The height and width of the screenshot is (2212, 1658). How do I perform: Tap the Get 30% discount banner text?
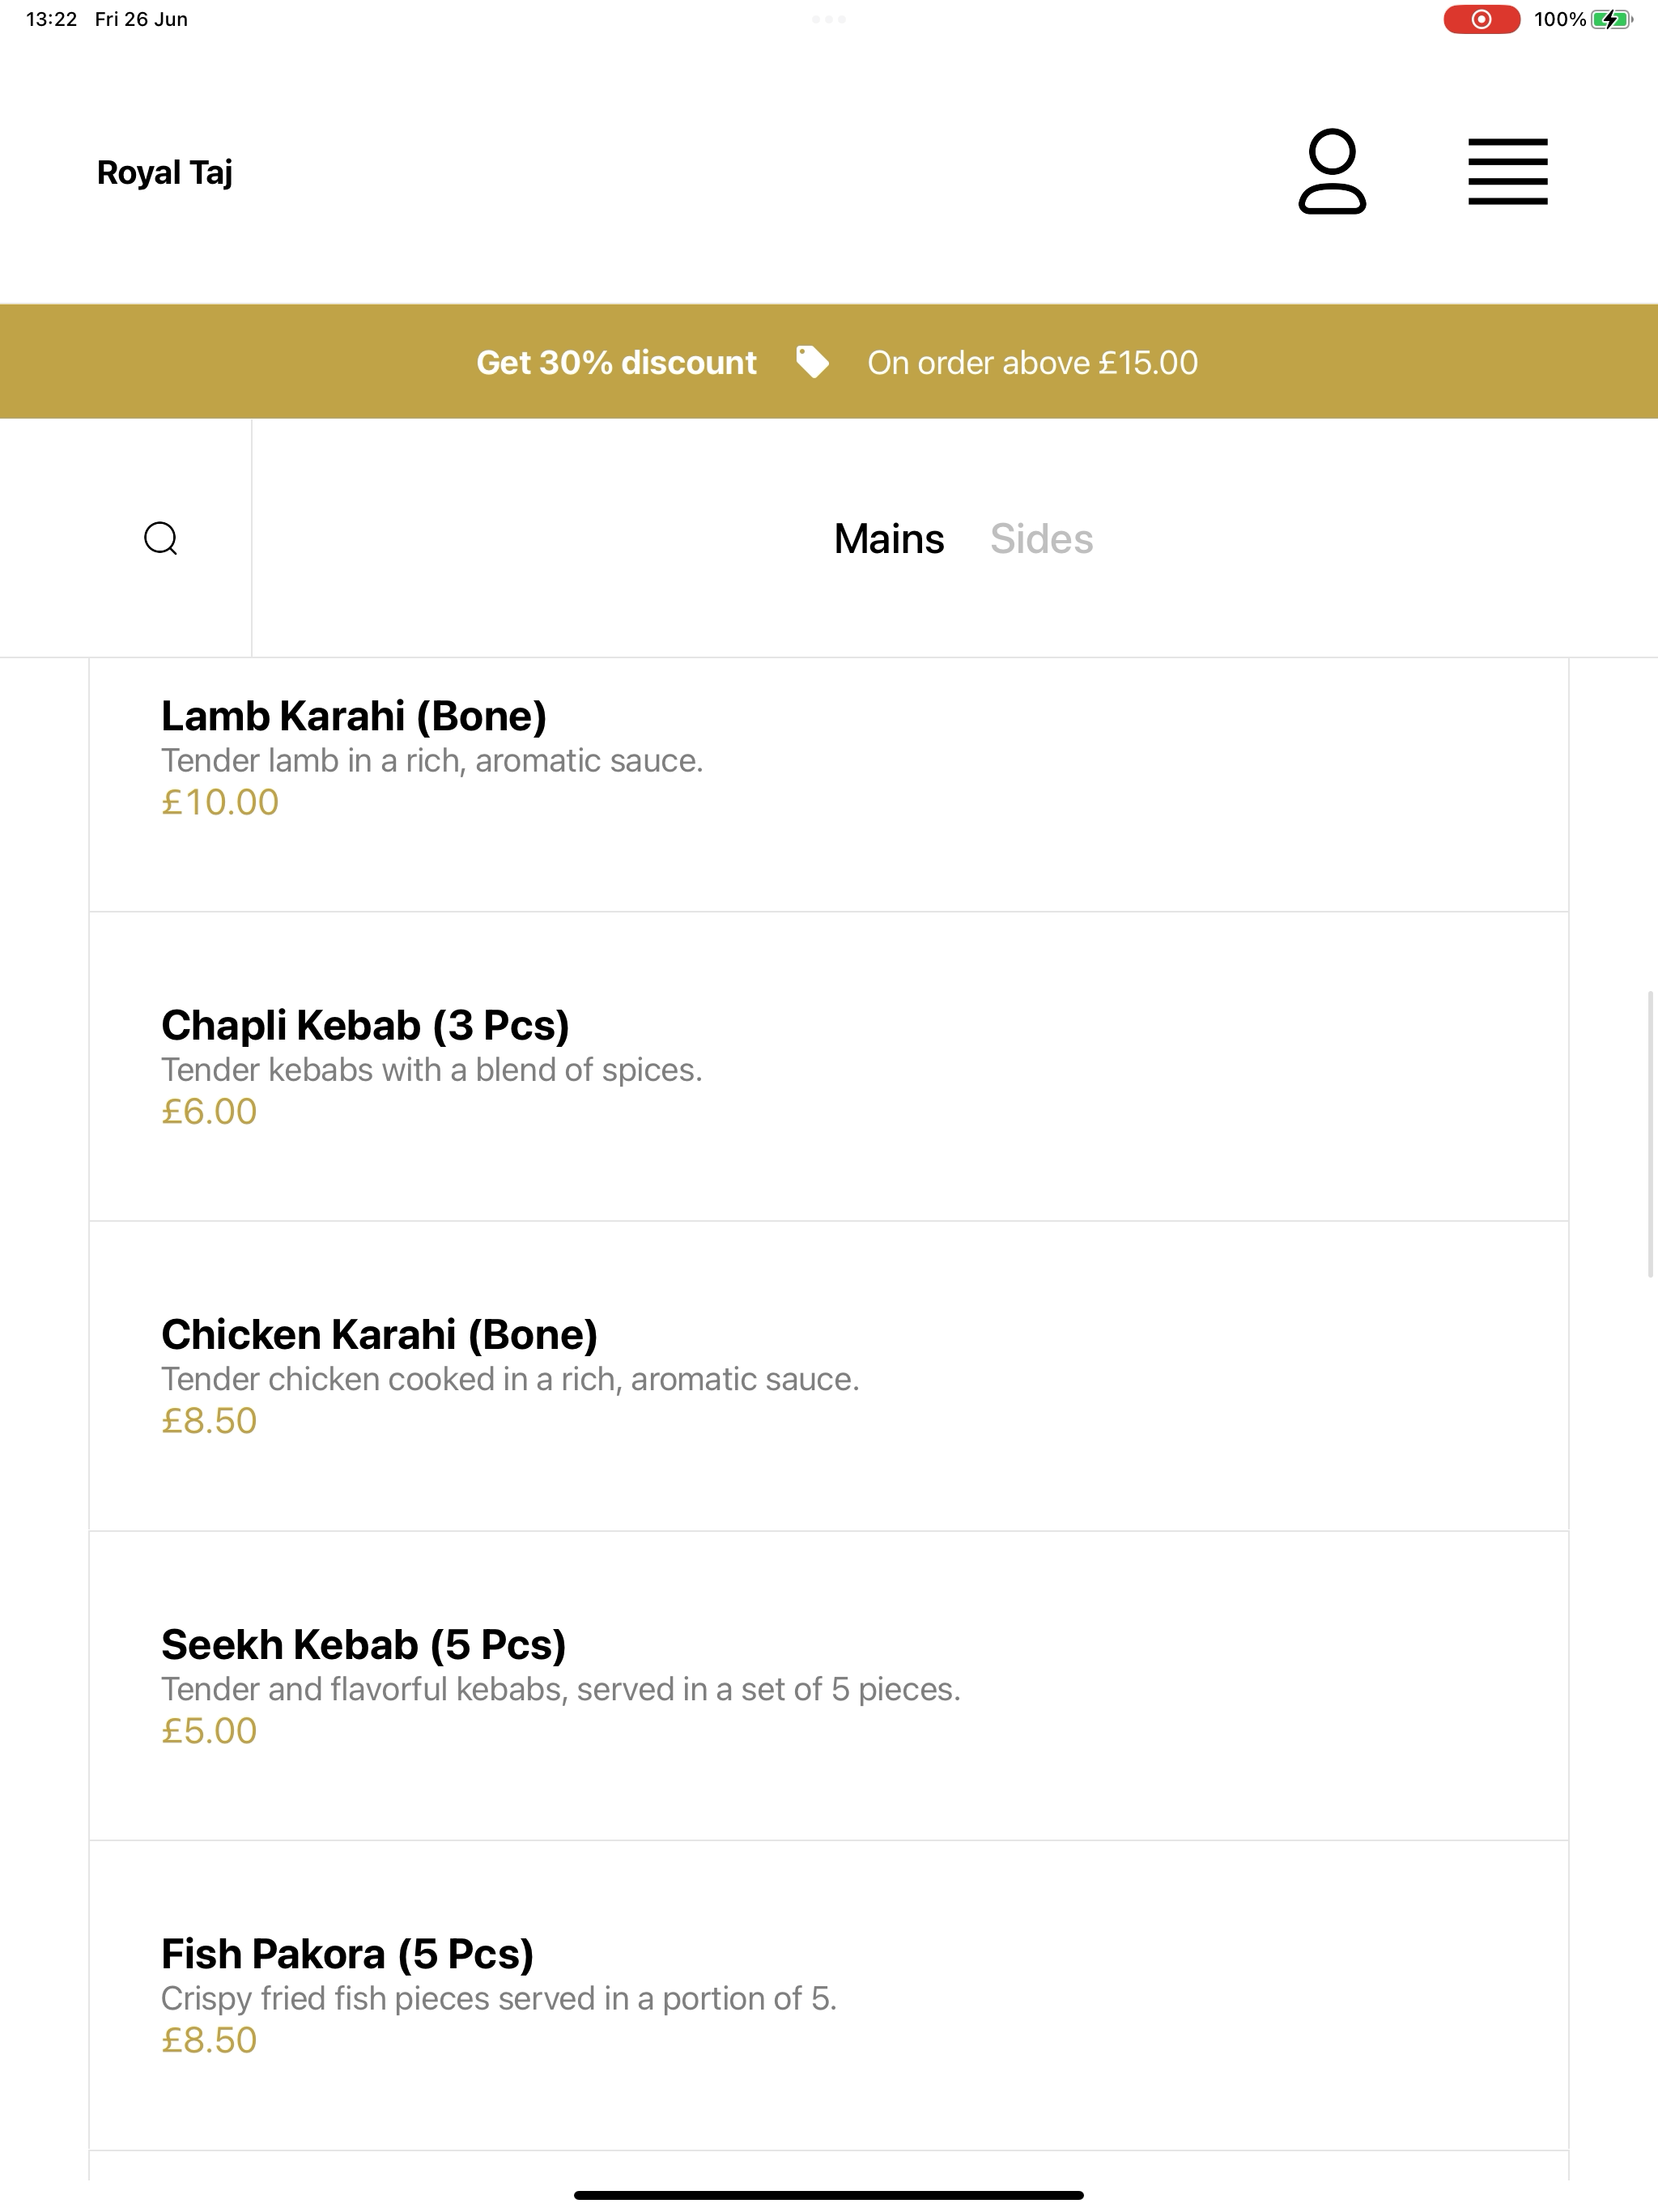tap(616, 362)
